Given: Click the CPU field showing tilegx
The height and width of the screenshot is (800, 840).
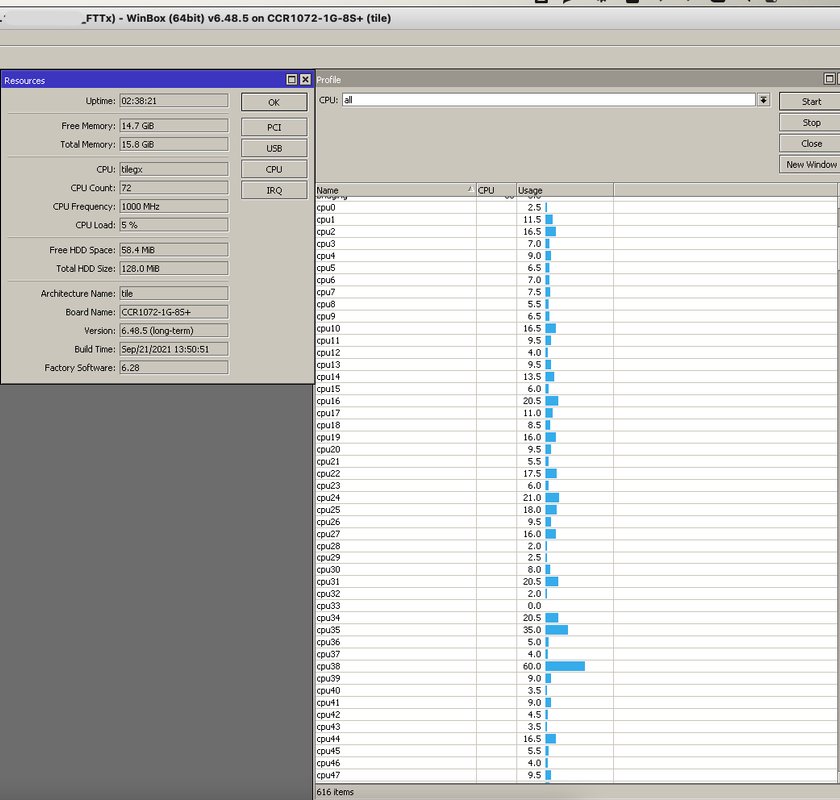Looking at the screenshot, I should pos(174,169).
